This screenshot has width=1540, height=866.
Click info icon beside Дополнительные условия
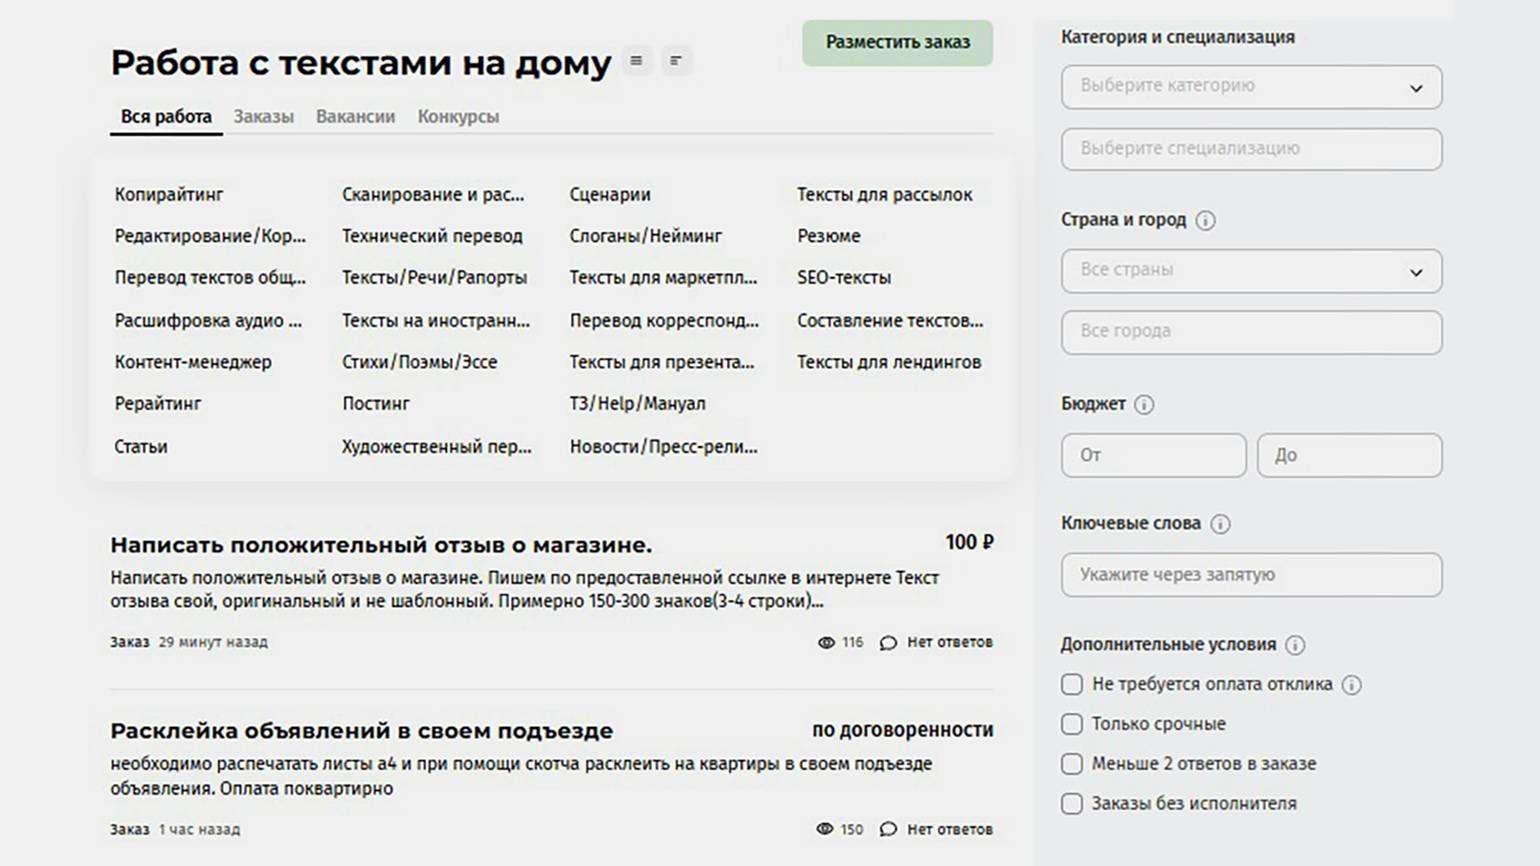[1295, 645]
